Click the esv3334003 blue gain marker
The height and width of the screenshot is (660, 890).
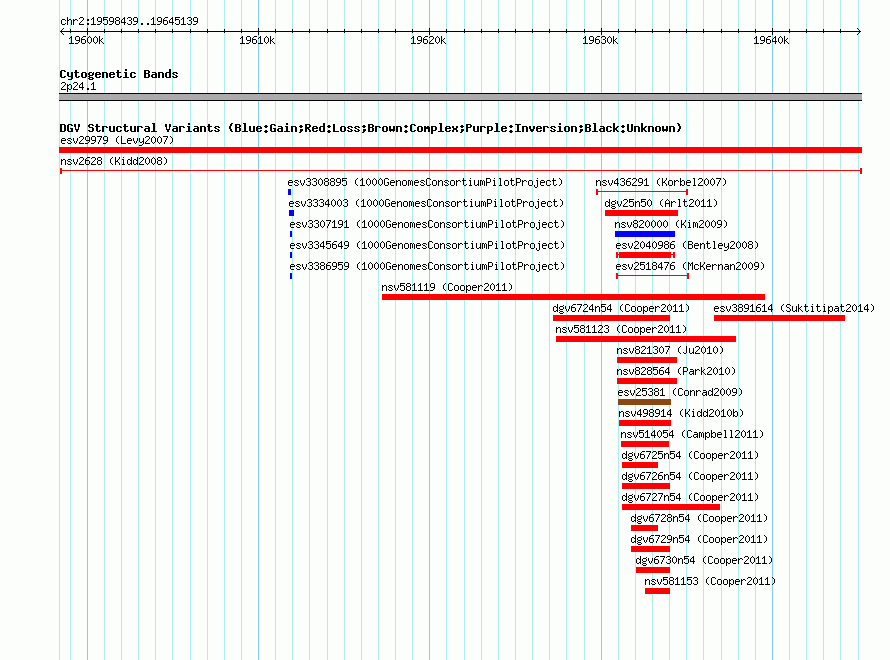coord(291,213)
